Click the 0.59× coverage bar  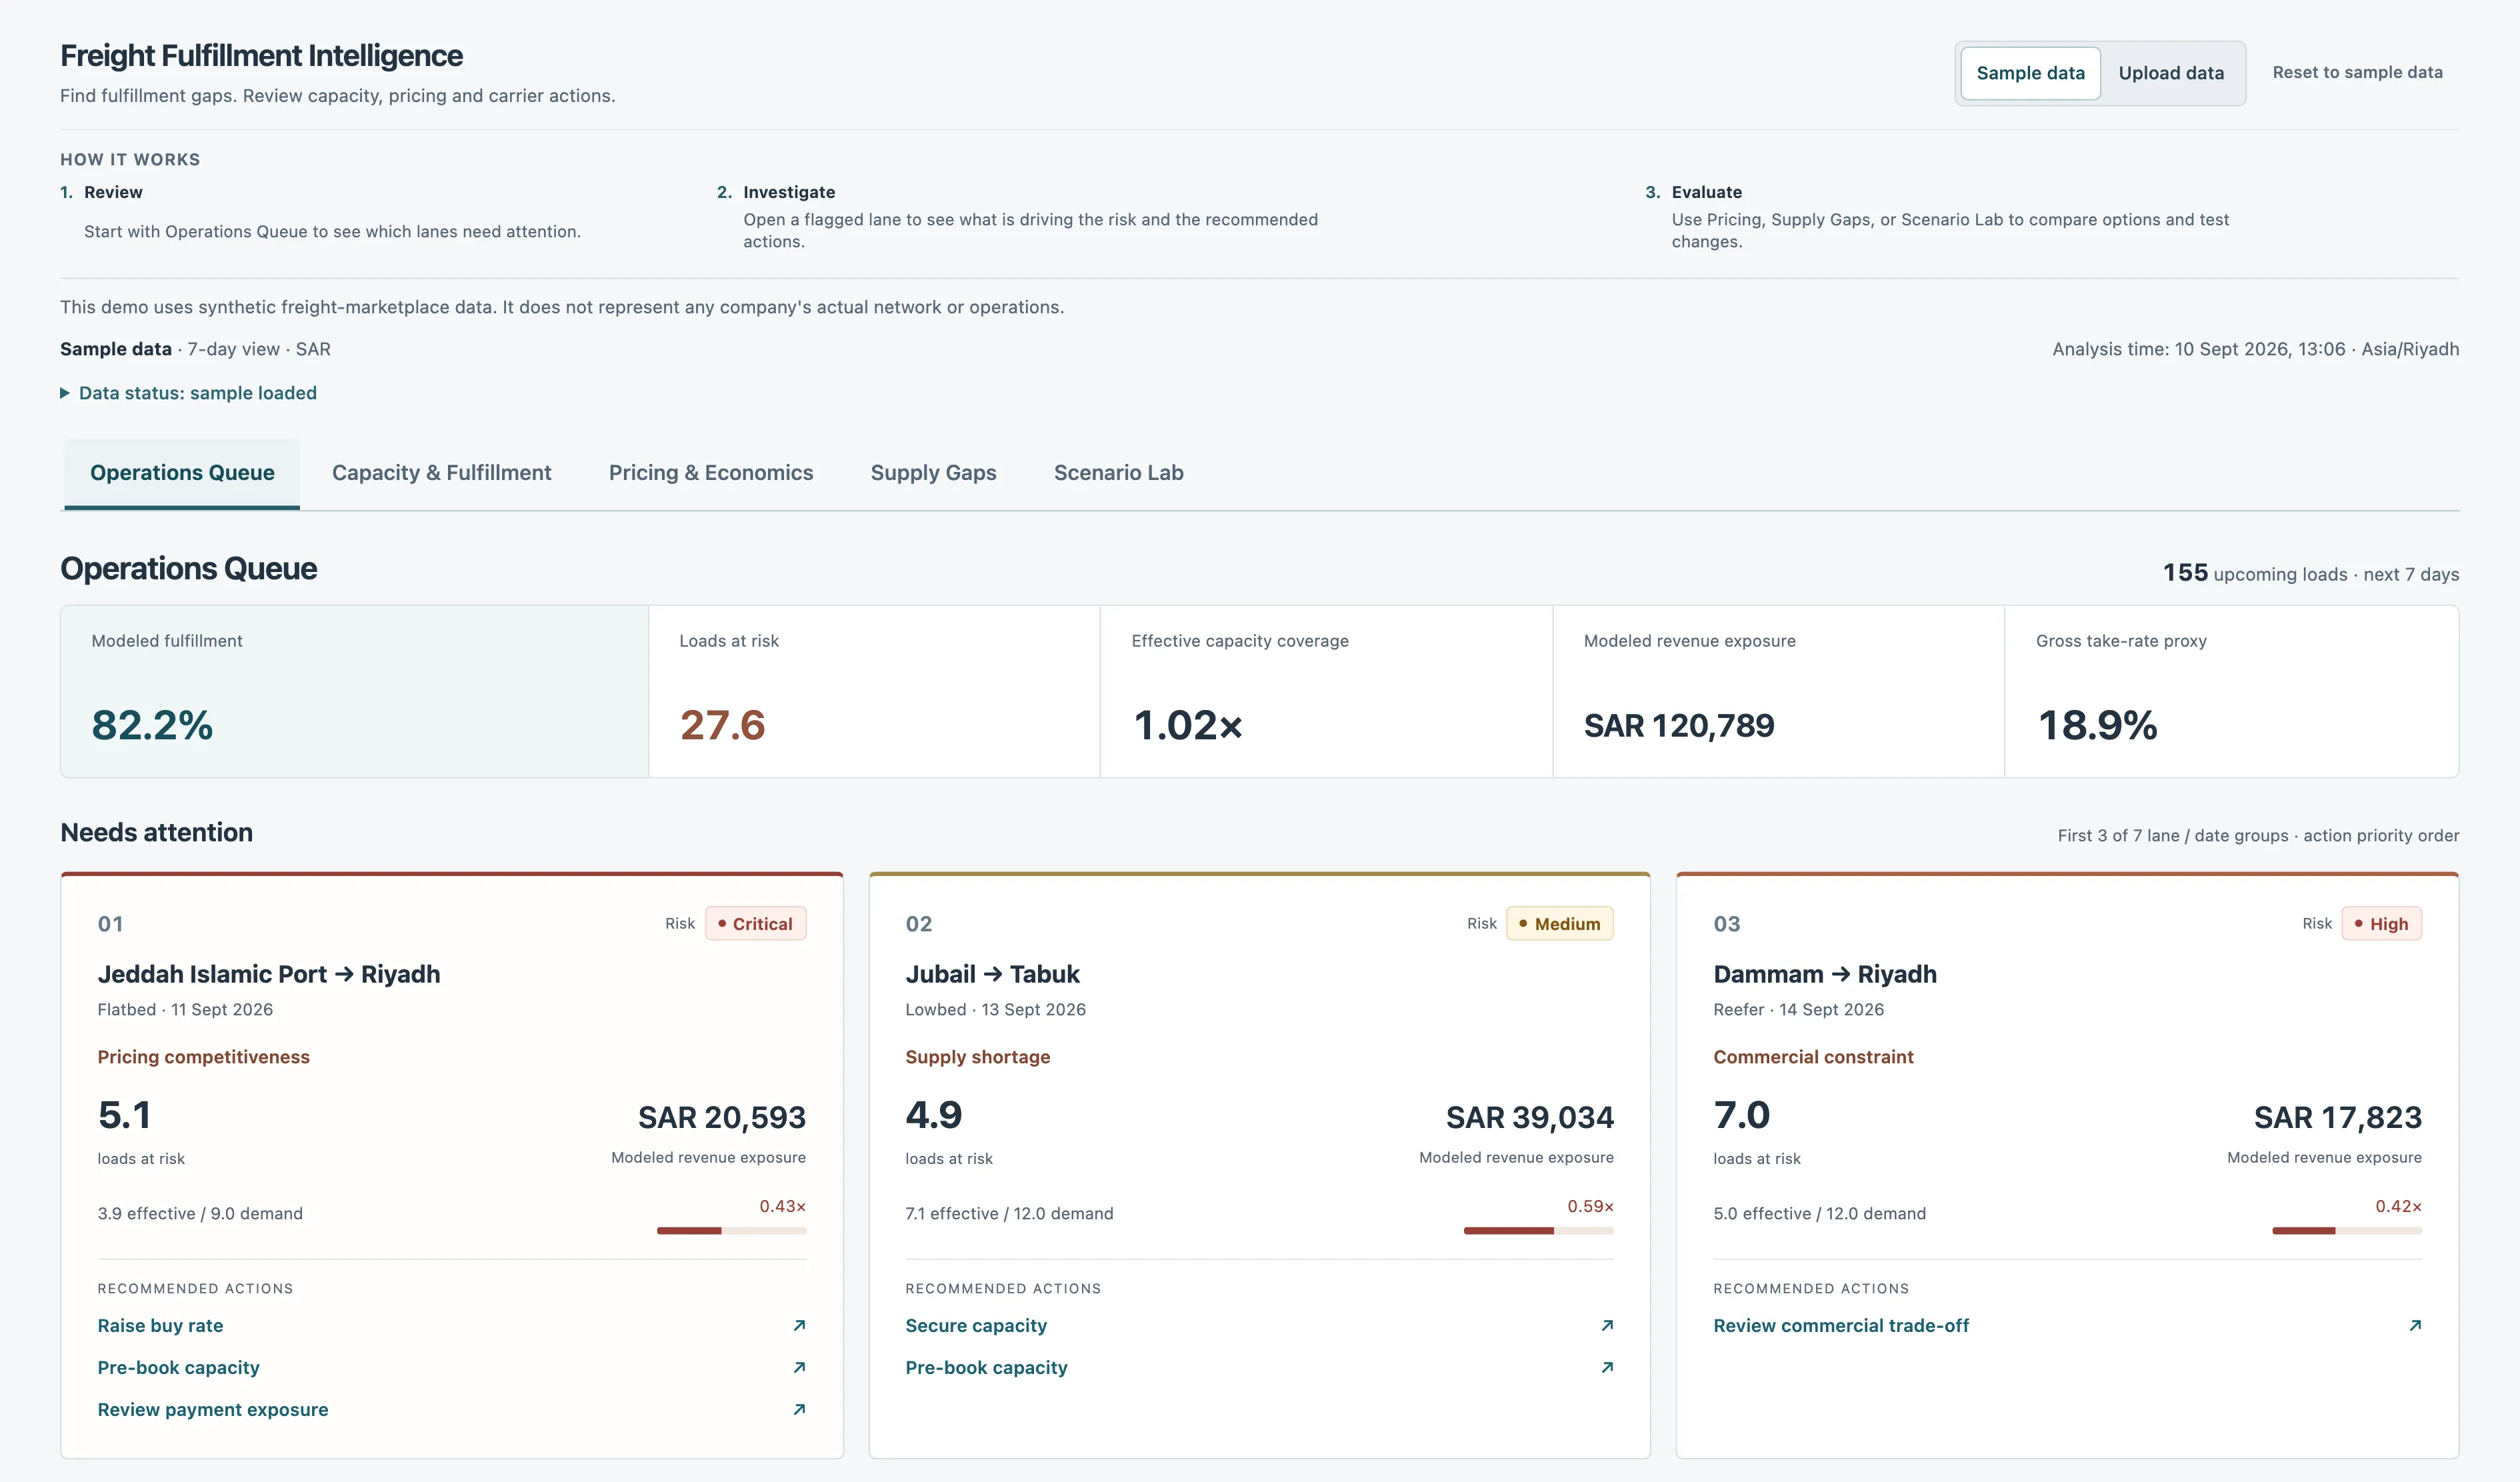[1538, 1230]
